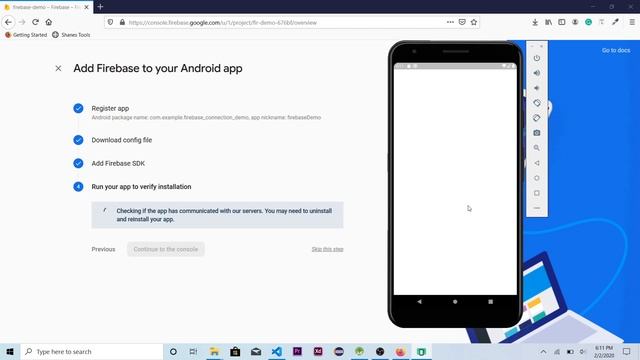Open Mail app from taskbar
The image size is (640, 360).
pyautogui.click(x=256, y=351)
